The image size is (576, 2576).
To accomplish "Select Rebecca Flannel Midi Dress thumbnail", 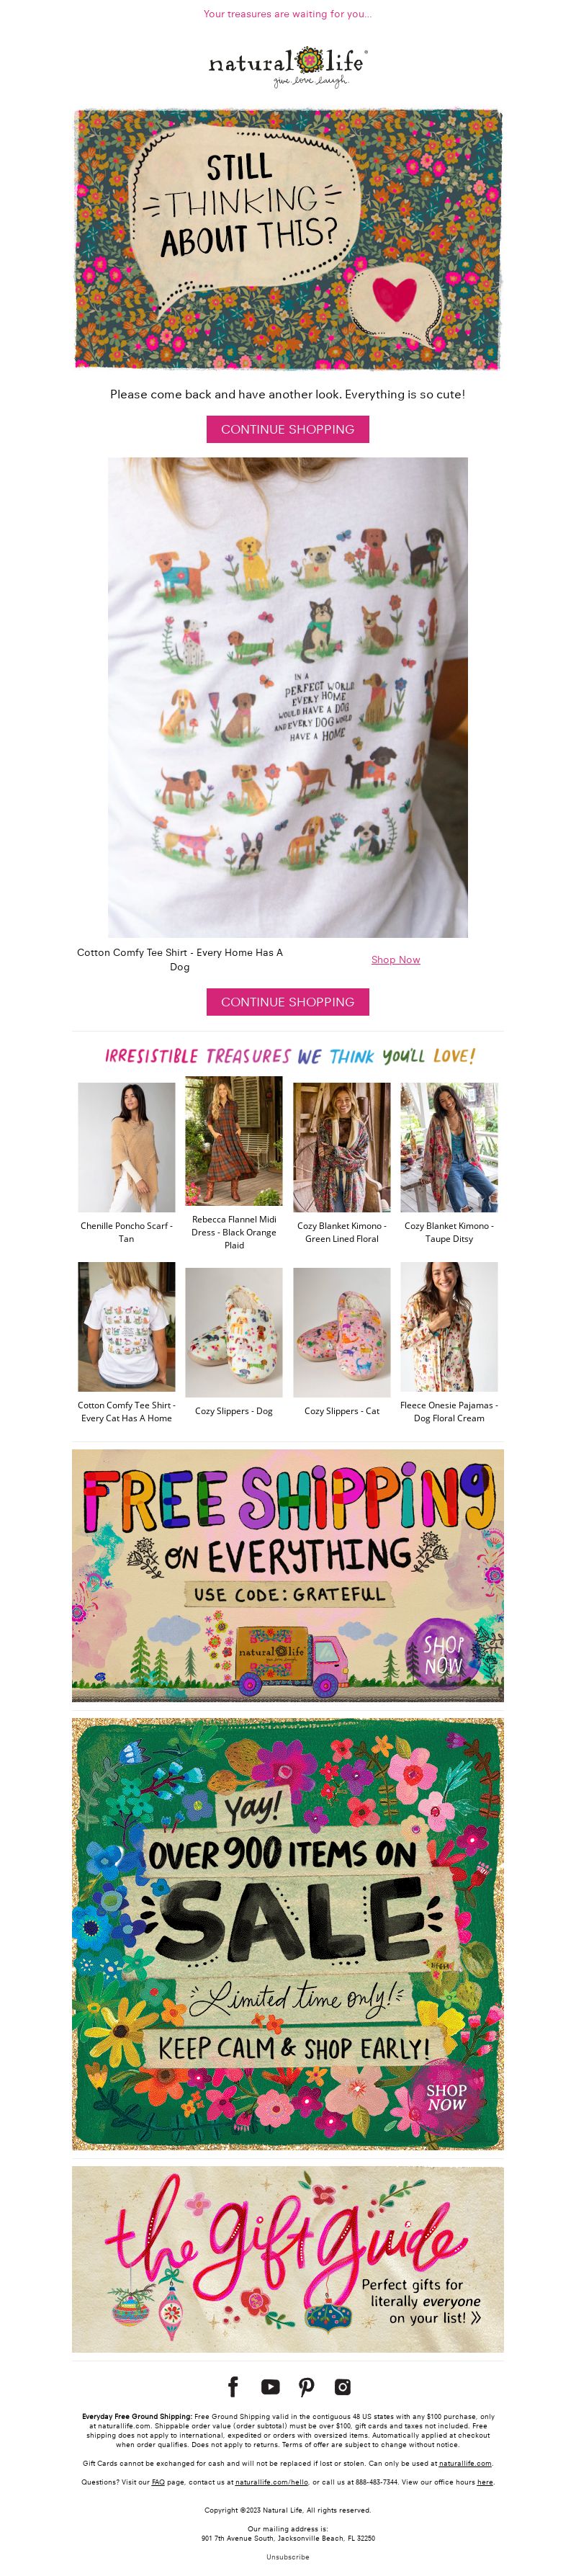I will pyautogui.click(x=234, y=1141).
